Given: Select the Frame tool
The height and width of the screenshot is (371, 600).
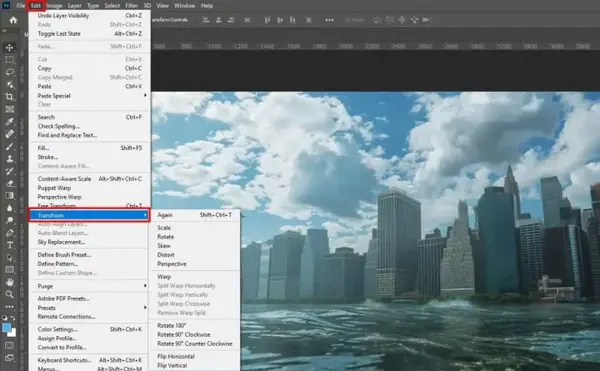Looking at the screenshot, I should point(10,109).
